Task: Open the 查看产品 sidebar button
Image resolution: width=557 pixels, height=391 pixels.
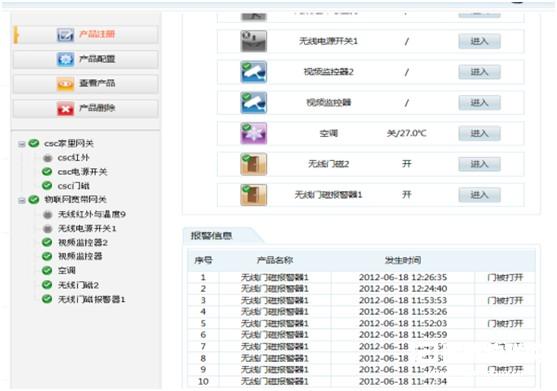Action: 86,83
